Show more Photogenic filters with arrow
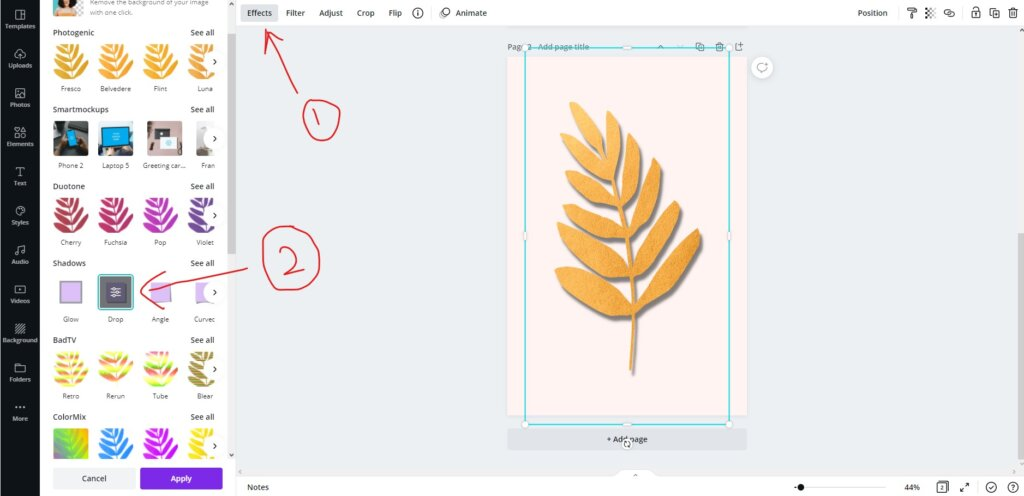 [x=214, y=62]
